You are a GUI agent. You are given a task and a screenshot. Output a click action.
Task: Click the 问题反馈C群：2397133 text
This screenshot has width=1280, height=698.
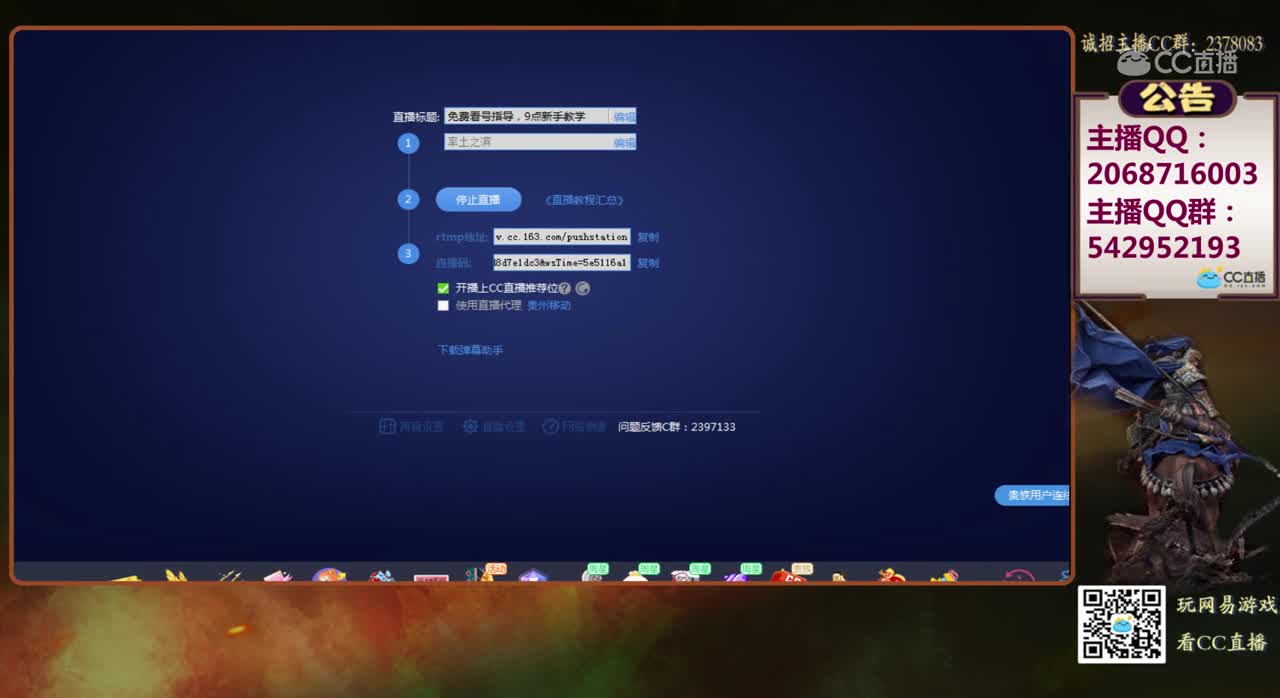tap(677, 427)
